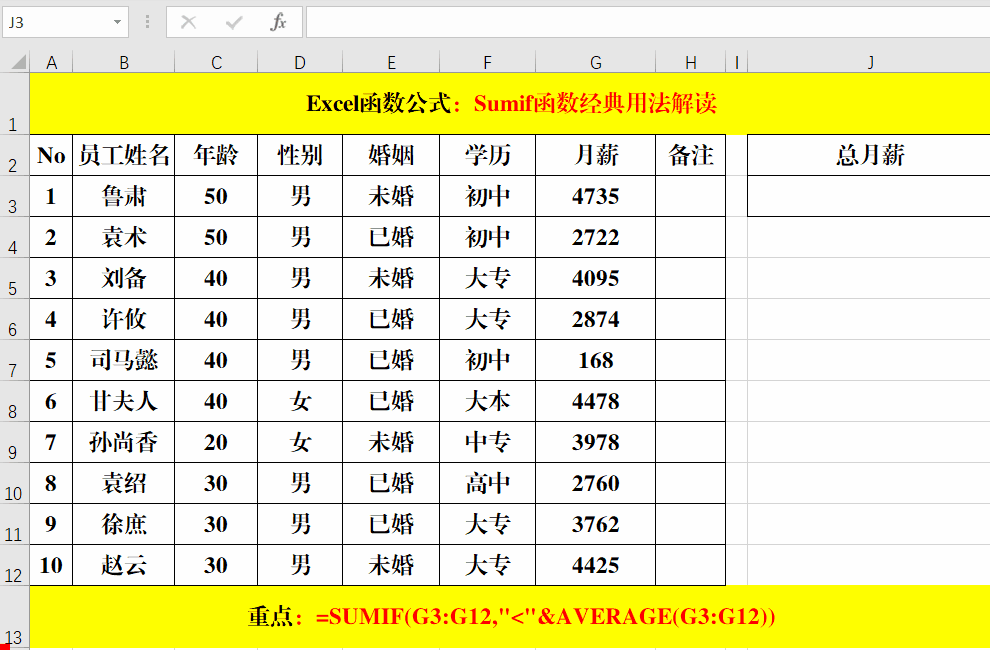This screenshot has height=650, width=990.
Task: Click the name cell 袁绍
Action: tap(124, 484)
